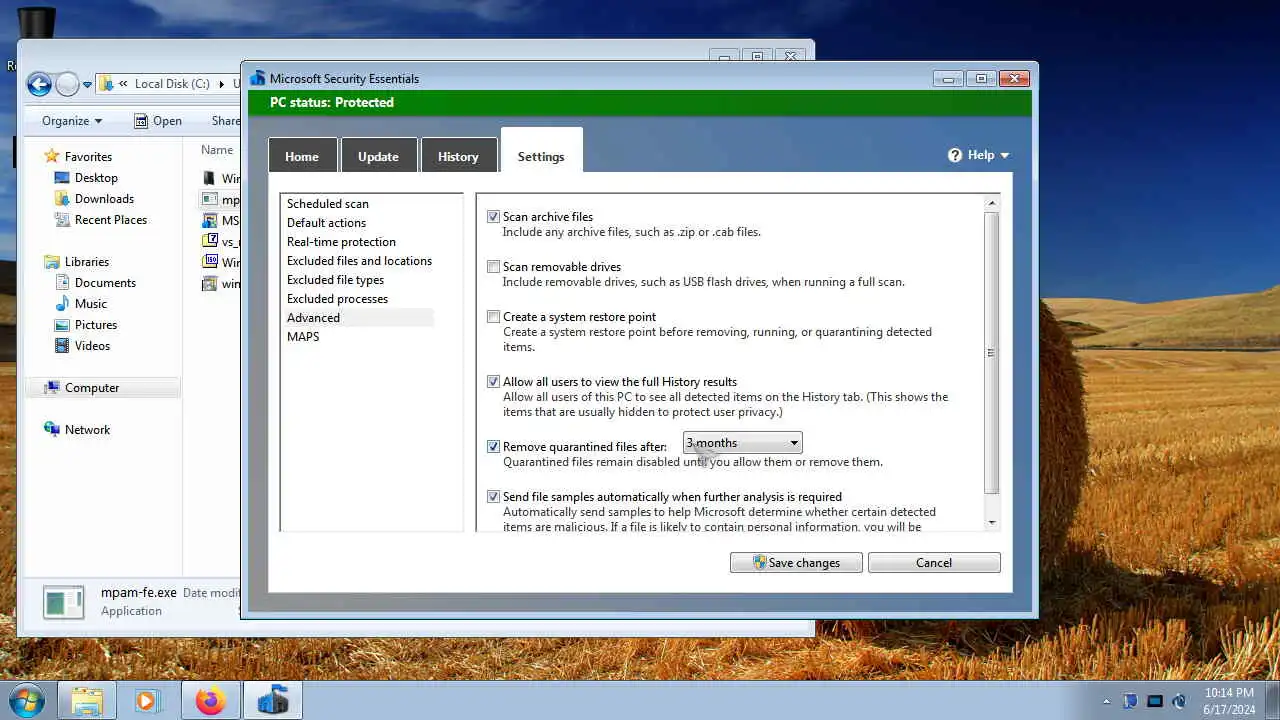Click Pictures library icon in Explorer
Viewport: 1280px width, 720px height.
(62, 325)
